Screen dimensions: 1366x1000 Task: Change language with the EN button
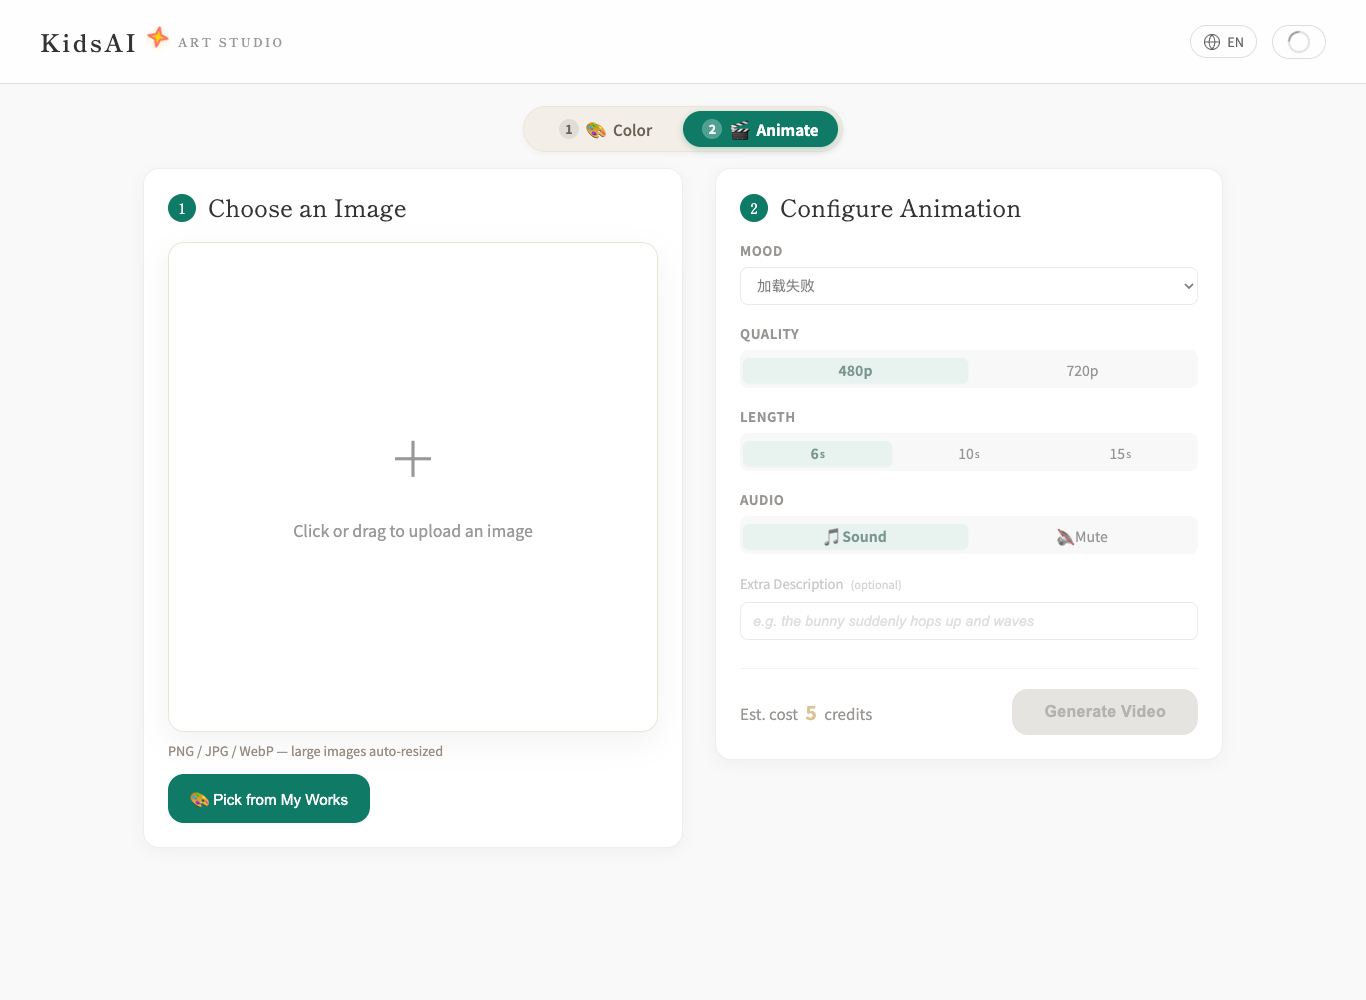point(1223,42)
